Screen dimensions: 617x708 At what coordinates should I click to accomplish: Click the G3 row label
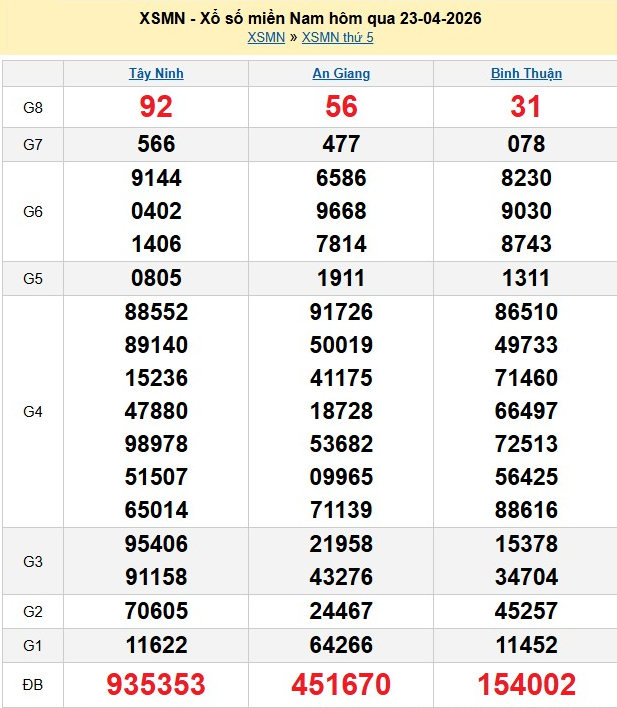click(x=33, y=561)
